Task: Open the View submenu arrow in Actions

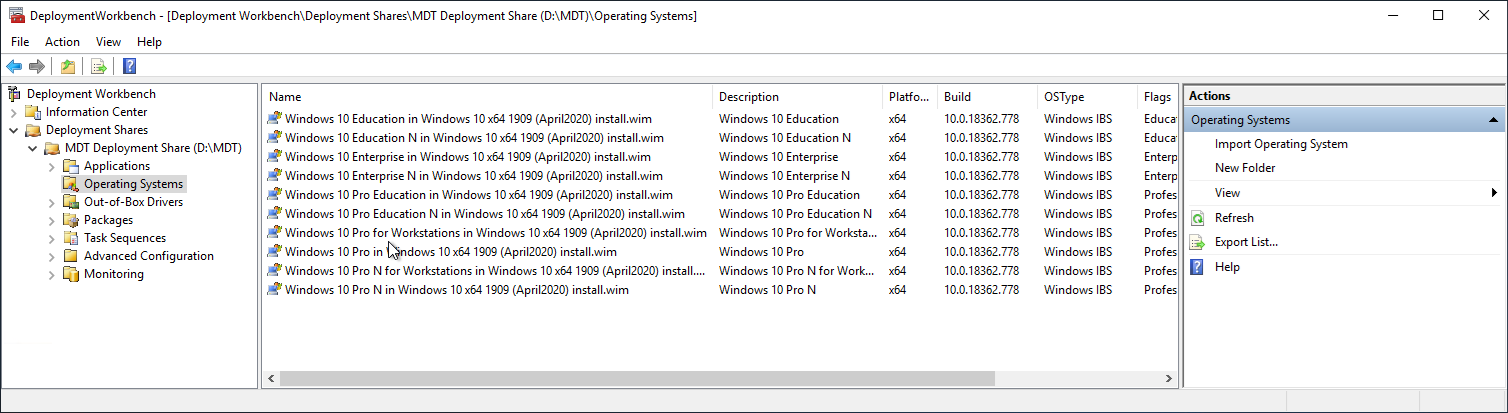Action: 1494,193
